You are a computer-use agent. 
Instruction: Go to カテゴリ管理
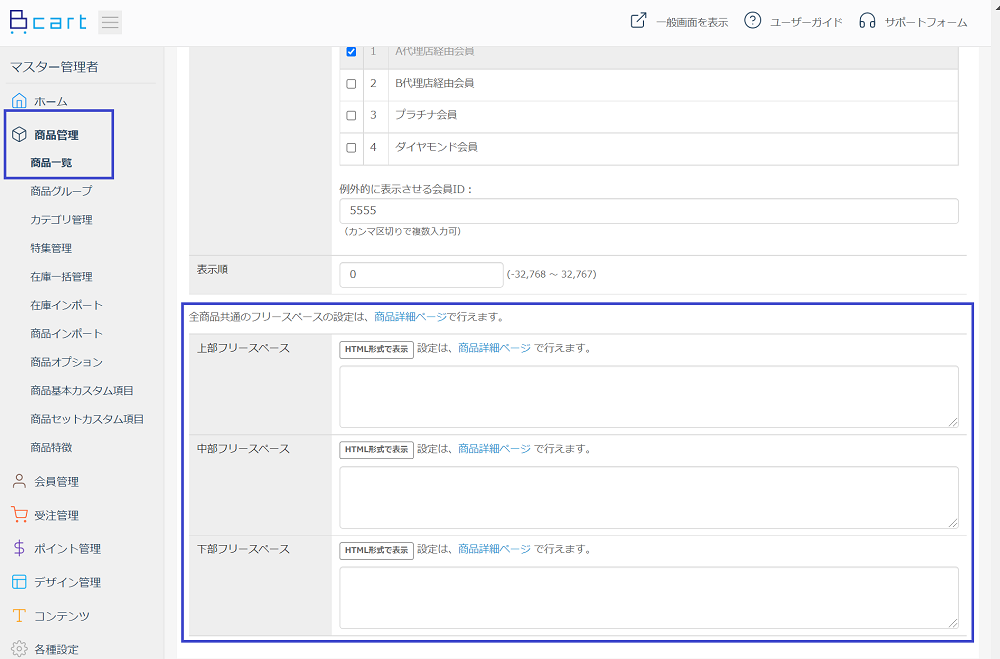click(61, 219)
